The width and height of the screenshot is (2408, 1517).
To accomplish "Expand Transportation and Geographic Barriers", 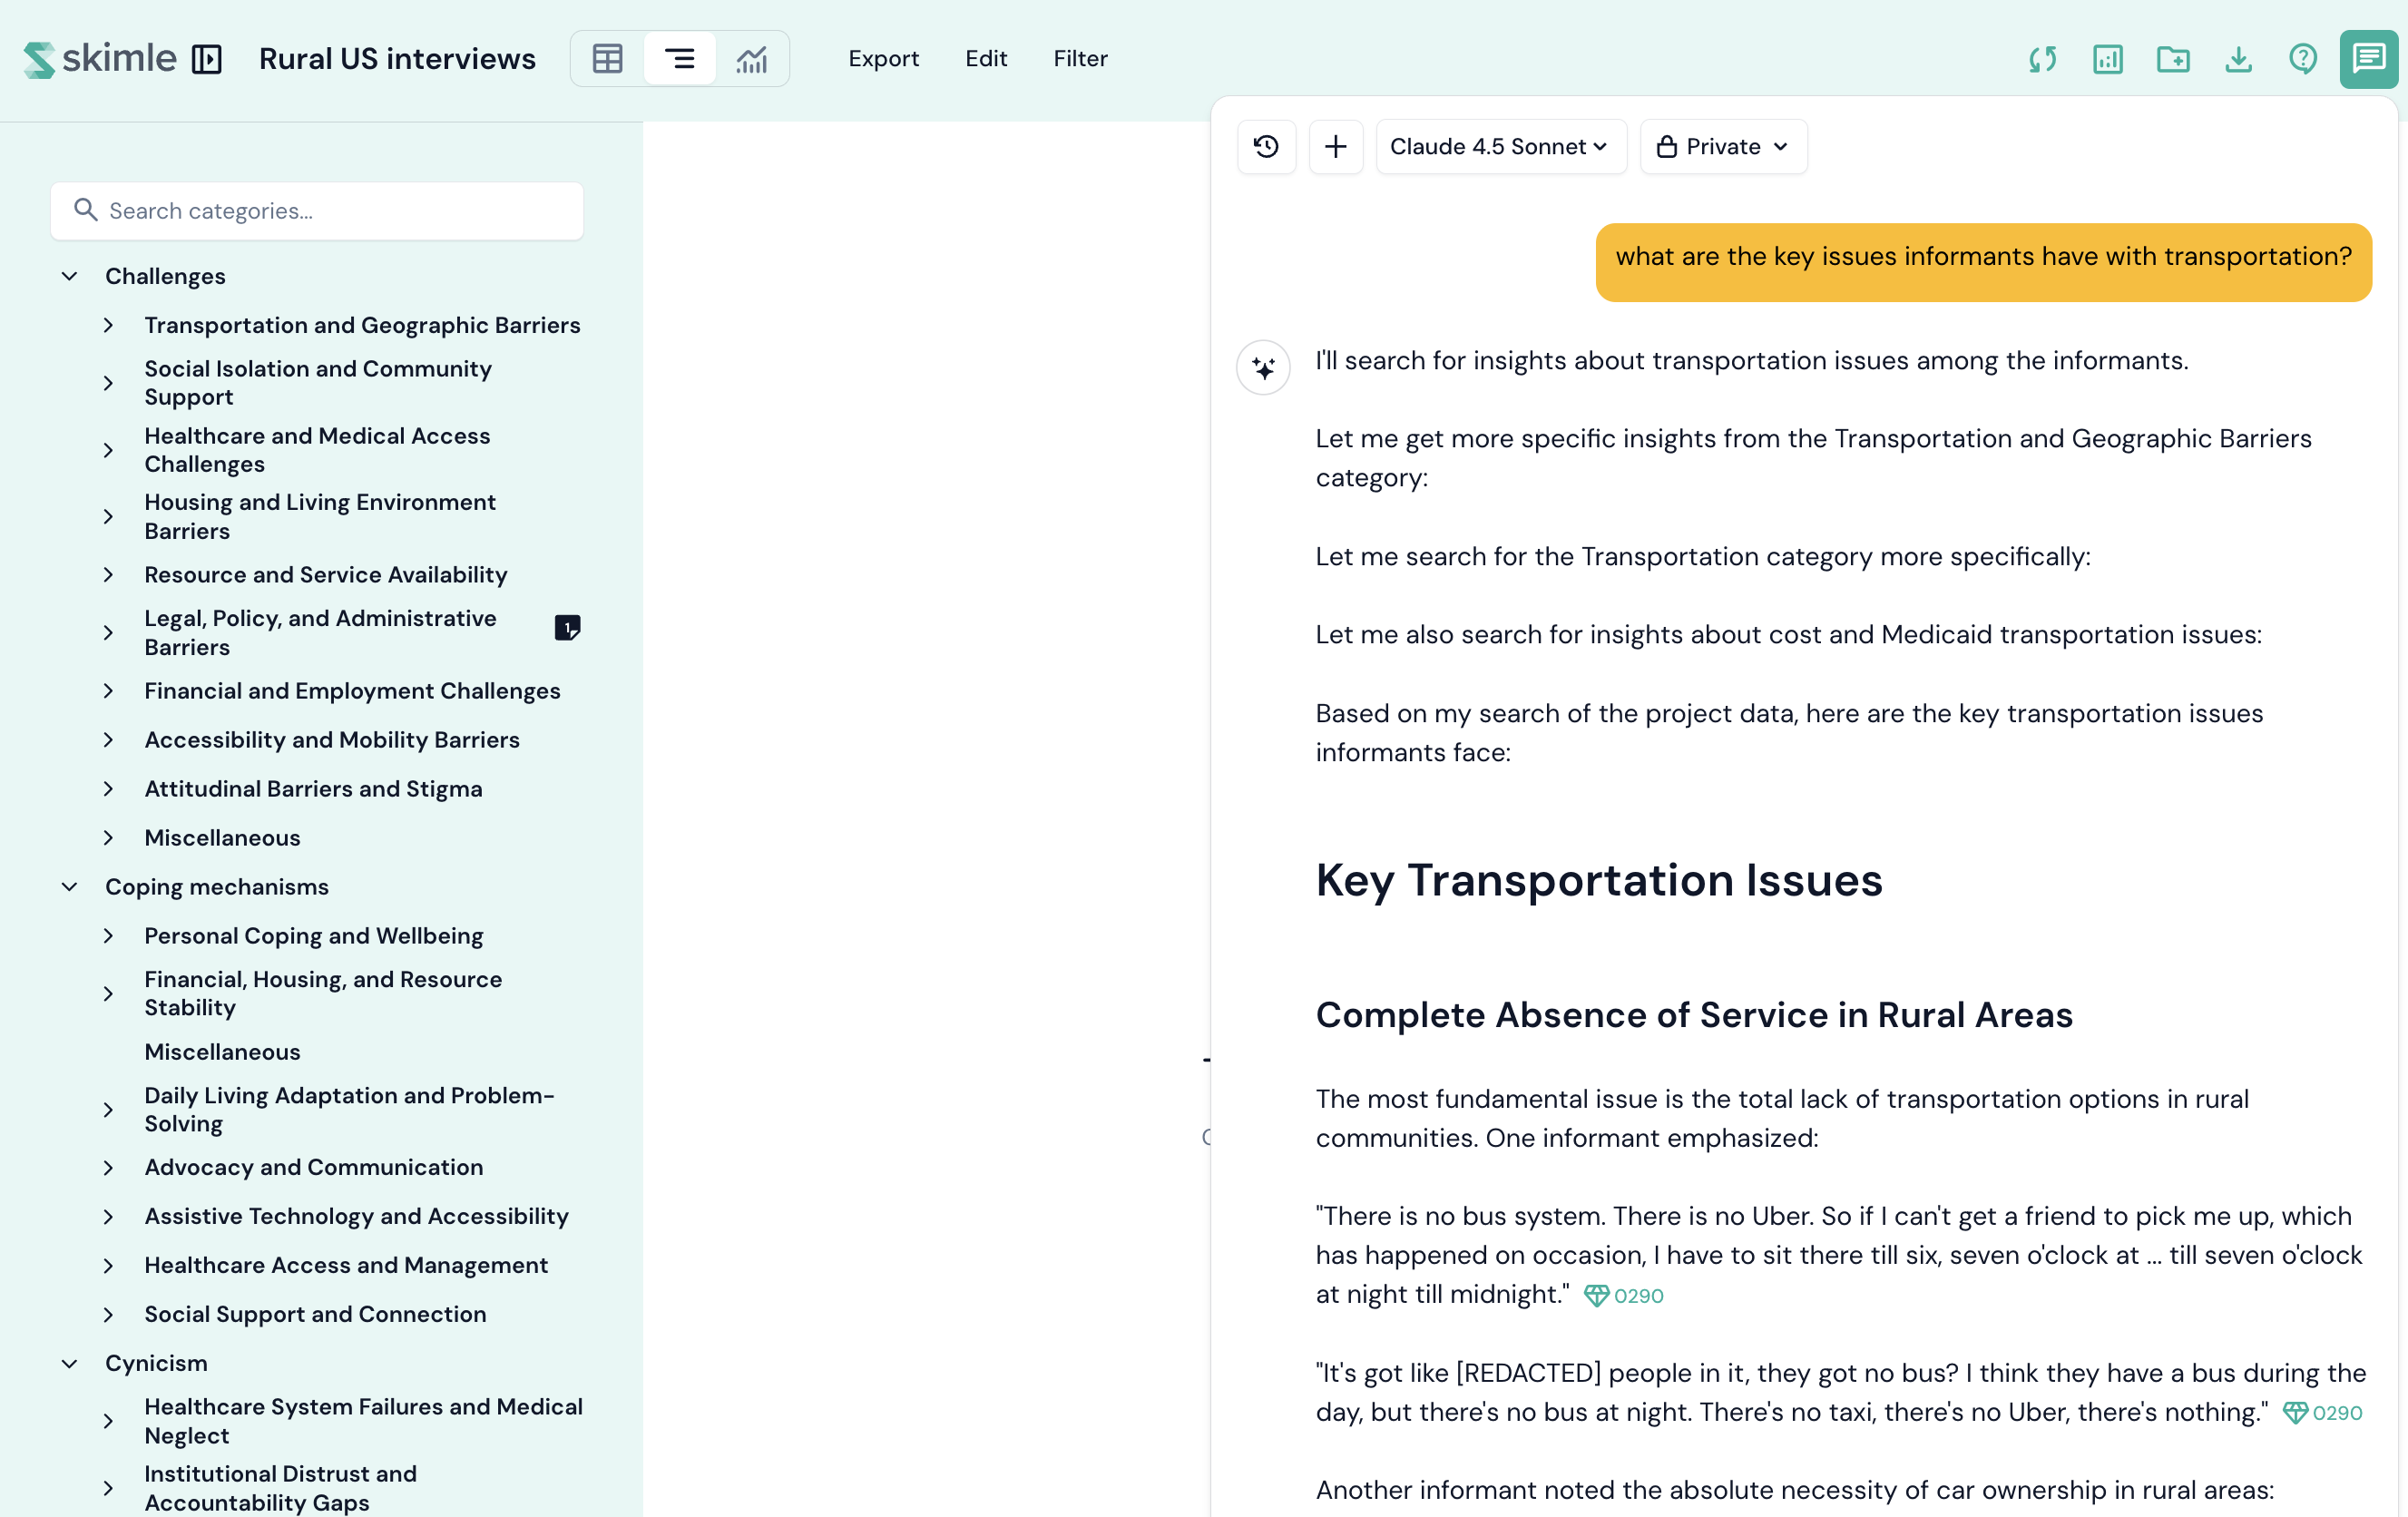I will click(109, 325).
